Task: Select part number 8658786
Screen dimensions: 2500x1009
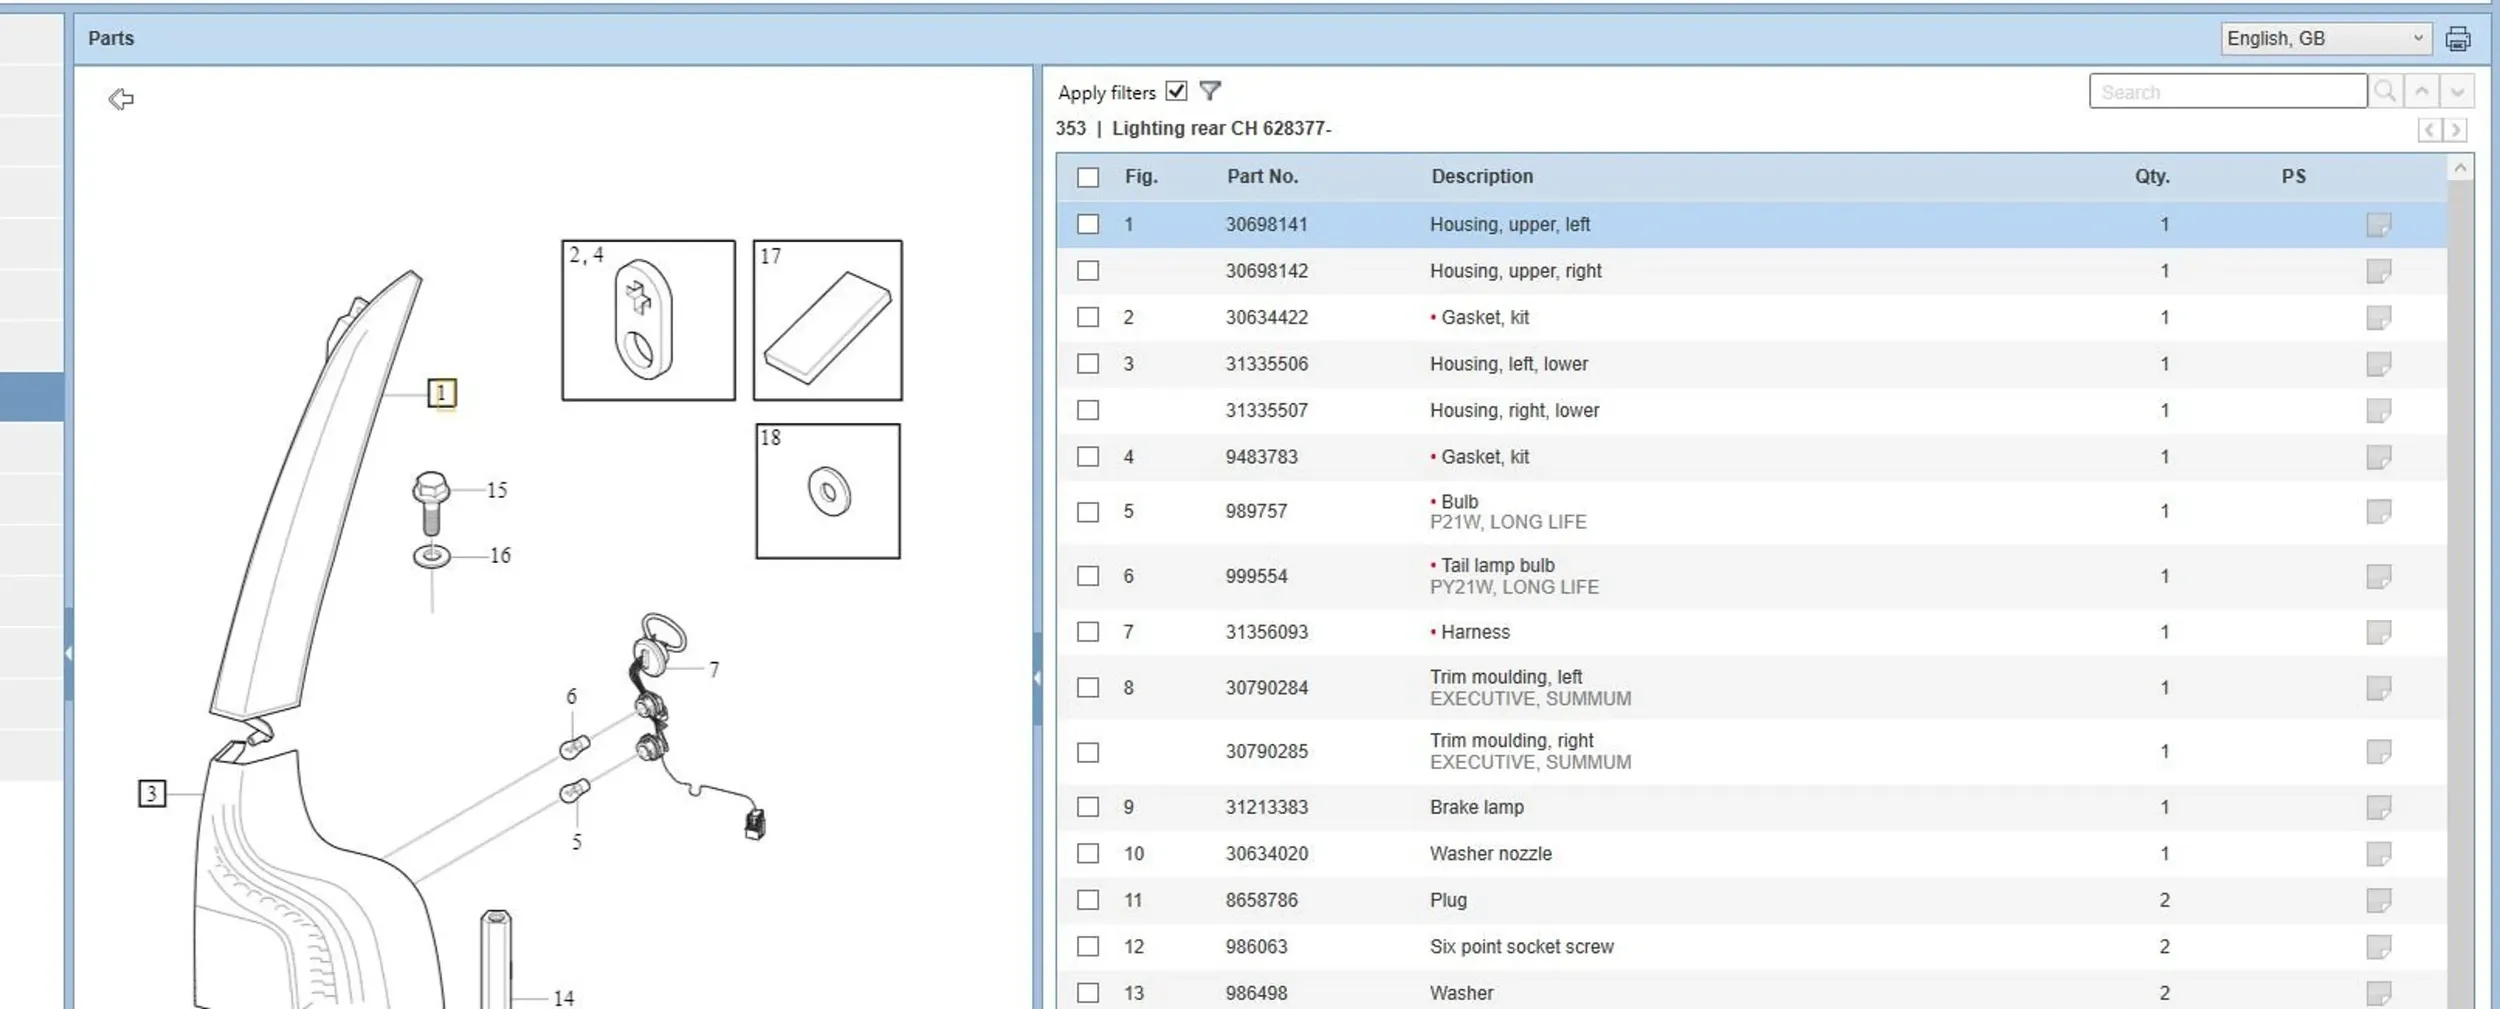Action: pyautogui.click(x=1261, y=900)
